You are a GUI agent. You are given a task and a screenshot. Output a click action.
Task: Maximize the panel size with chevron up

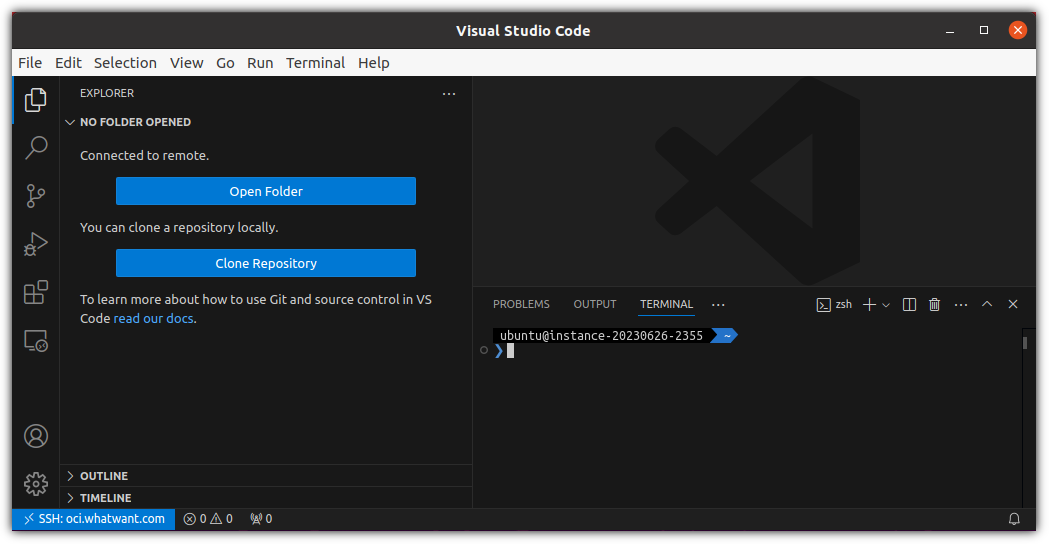point(987,304)
